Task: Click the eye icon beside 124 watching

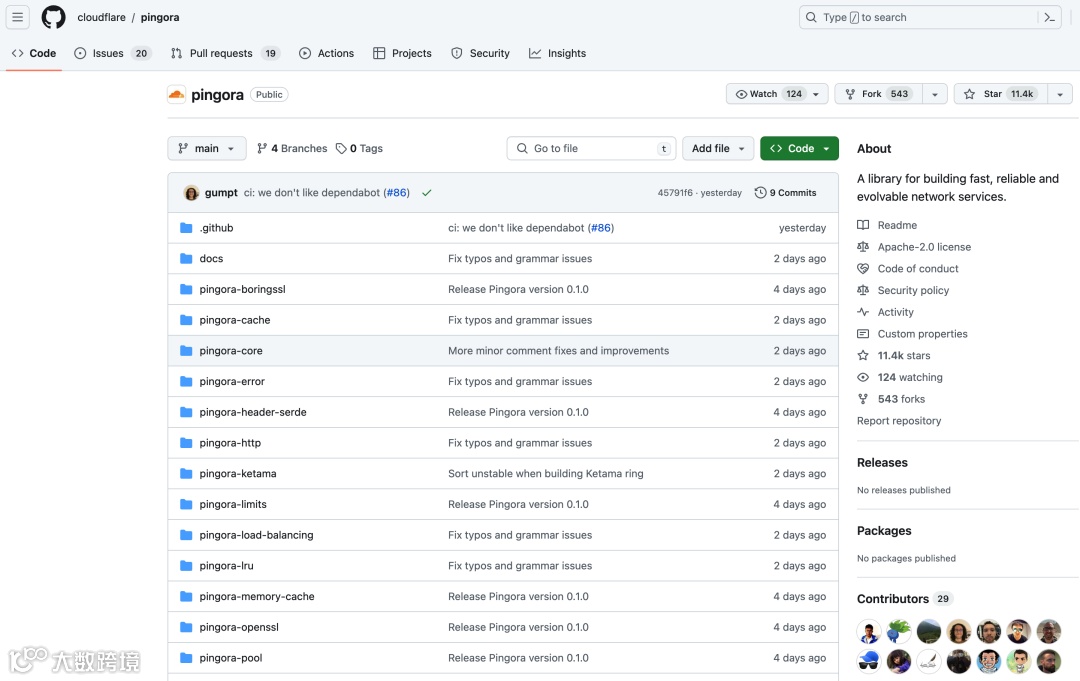Action: tap(863, 377)
